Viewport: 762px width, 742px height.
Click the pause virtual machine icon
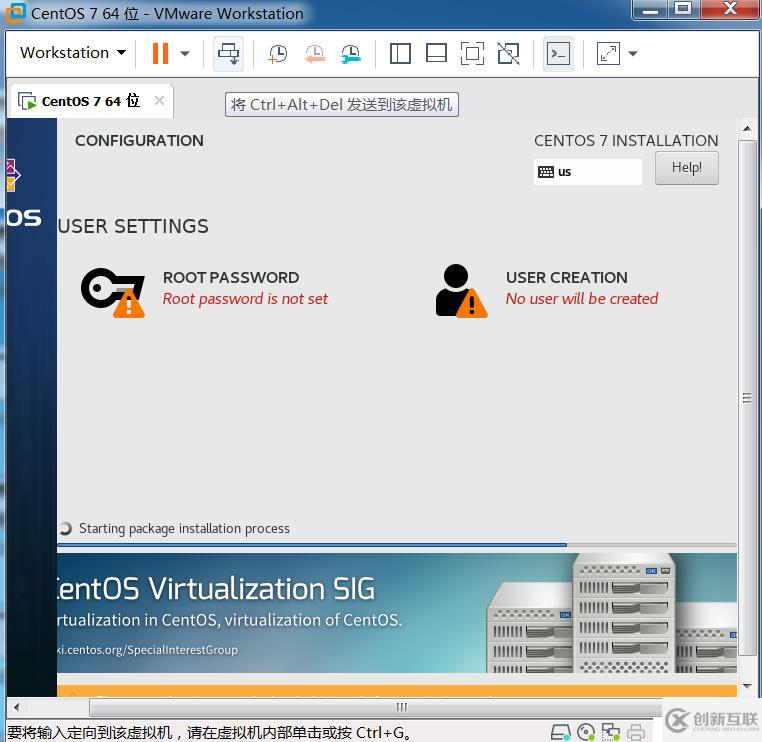(160, 54)
